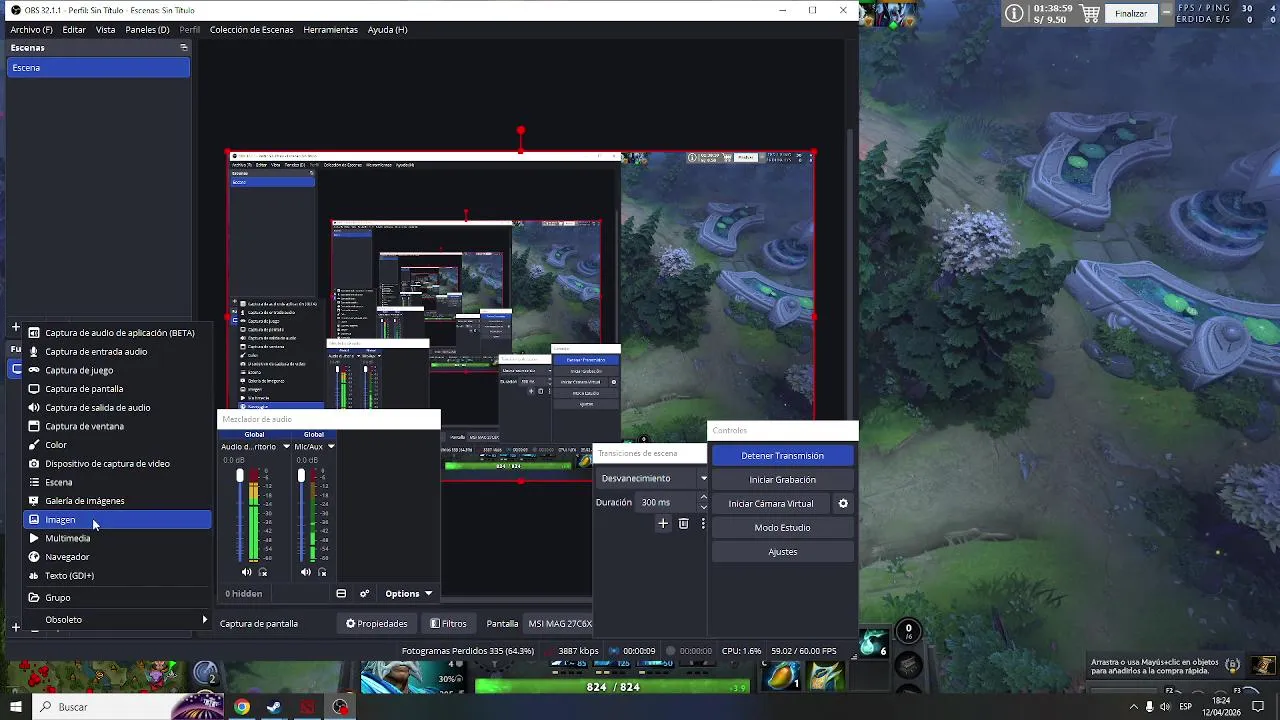
Task: Click the 0 hidden label in mixer
Action: coord(244,594)
